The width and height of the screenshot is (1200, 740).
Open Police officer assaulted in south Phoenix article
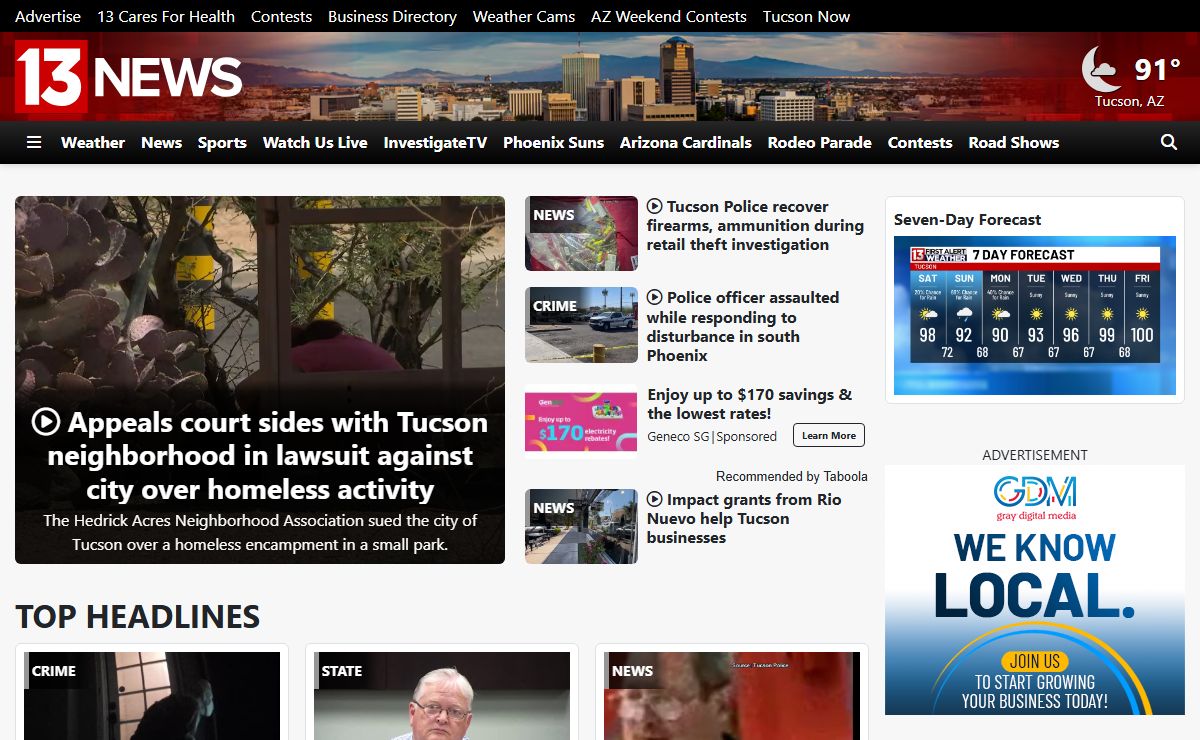743,326
